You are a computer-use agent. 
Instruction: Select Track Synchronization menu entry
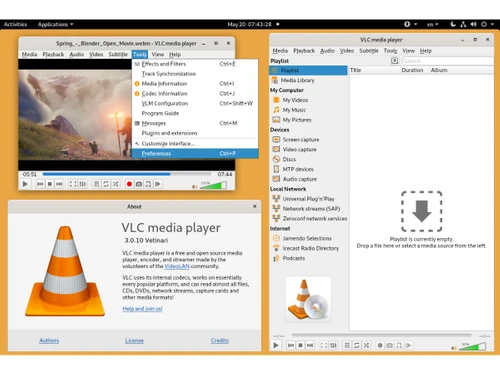point(195,74)
